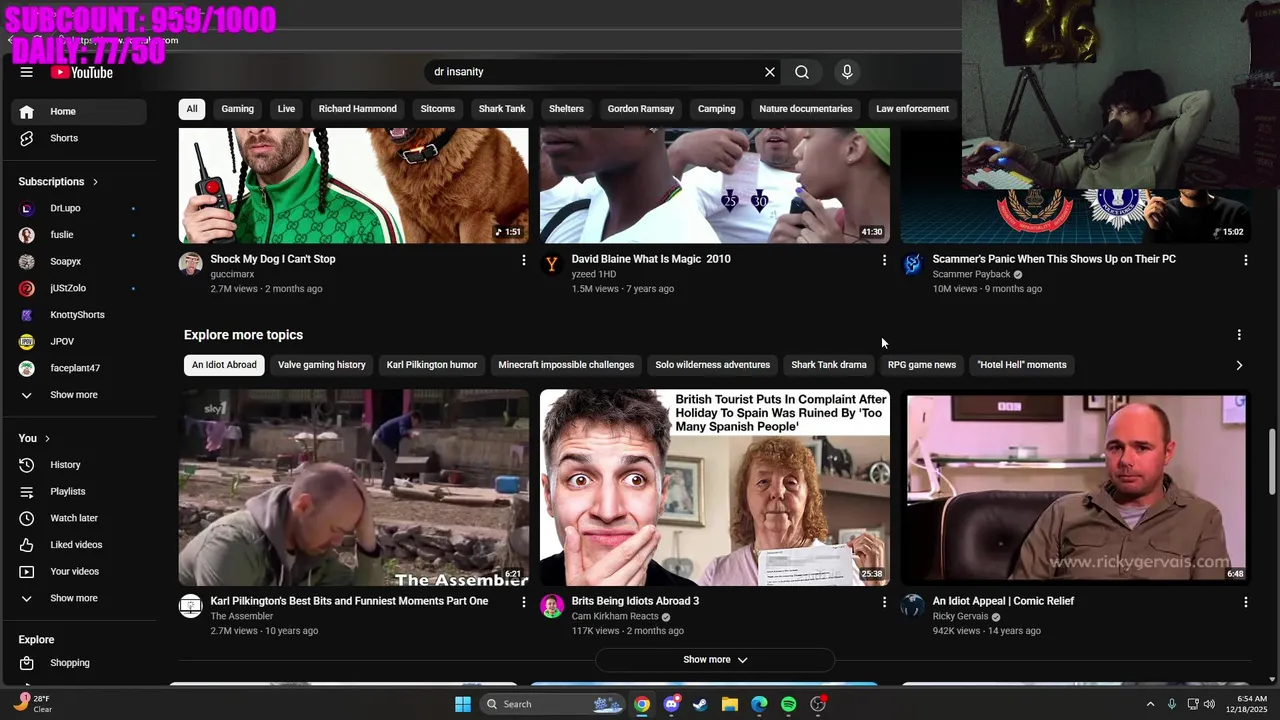Select the "Hotel Hell" moments topic chip

[1022, 365]
